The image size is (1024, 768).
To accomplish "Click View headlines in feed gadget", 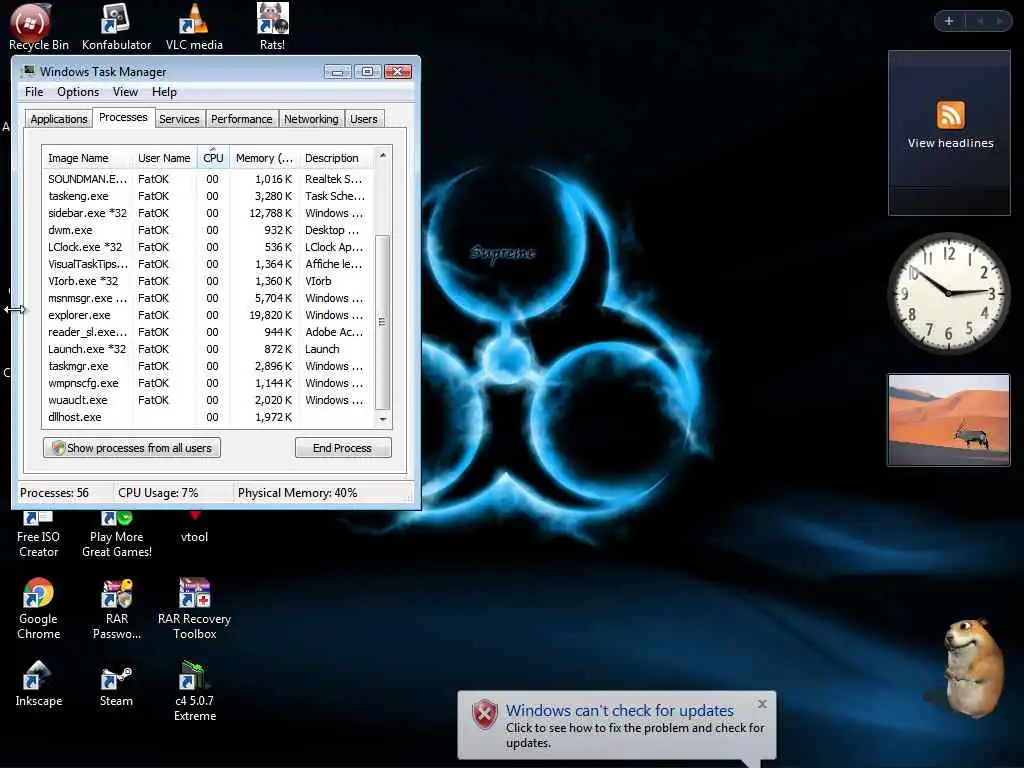I will coord(950,143).
